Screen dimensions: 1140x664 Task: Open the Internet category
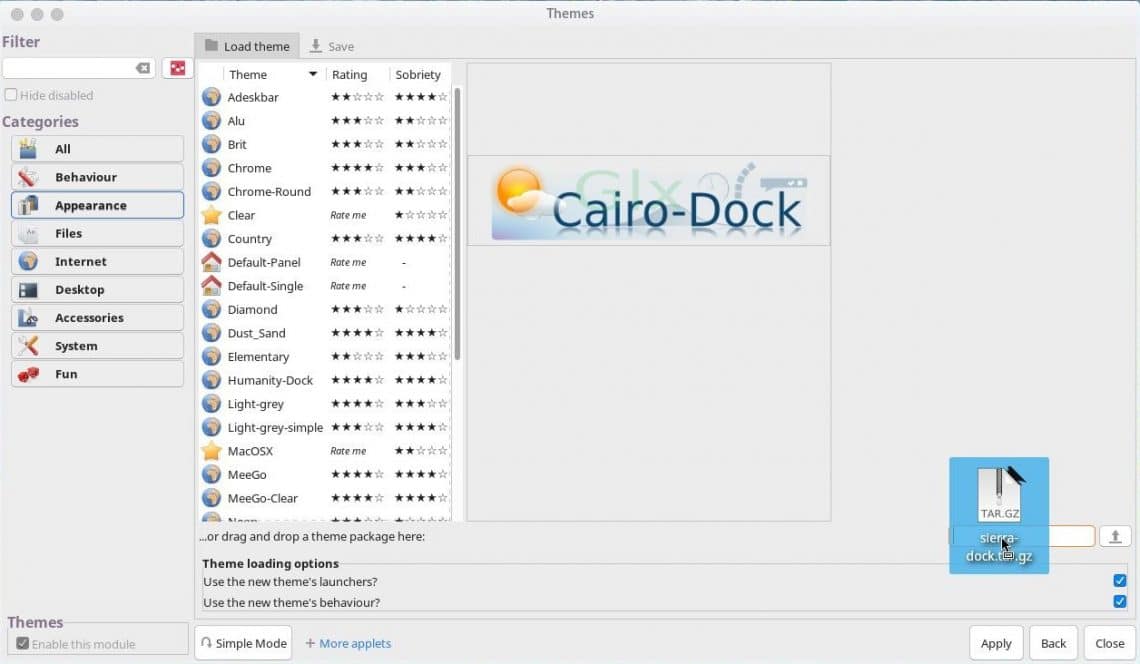[97, 262]
